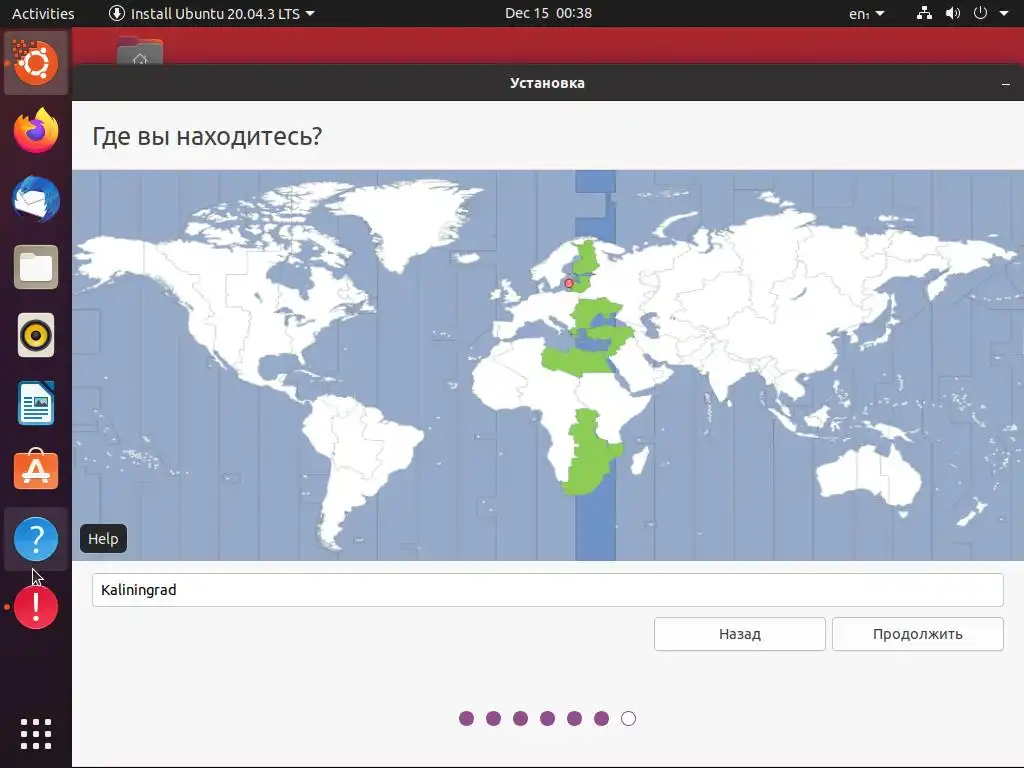
Task: Open the Ubuntu installer dock icon
Action: 36,63
